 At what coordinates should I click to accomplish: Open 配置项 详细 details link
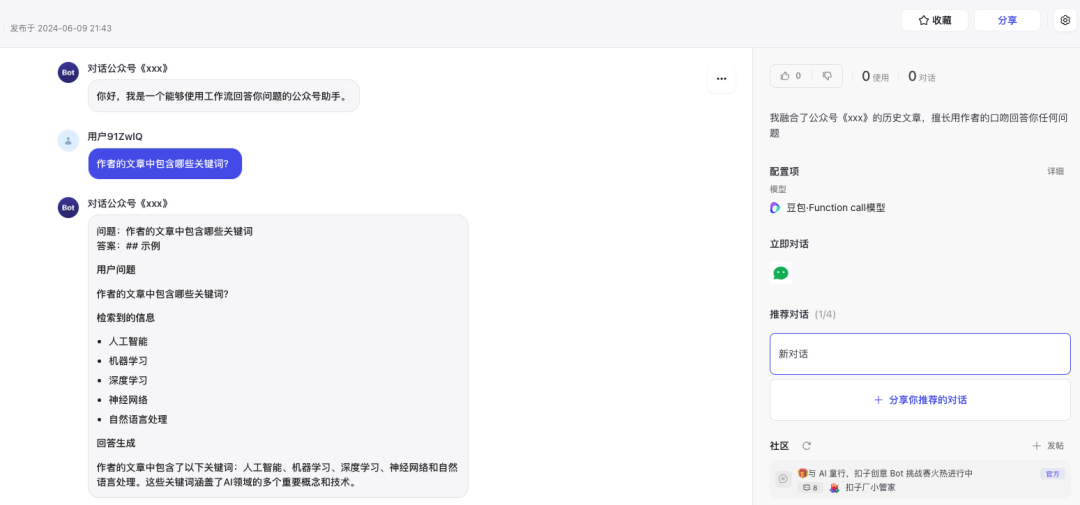(x=1055, y=172)
